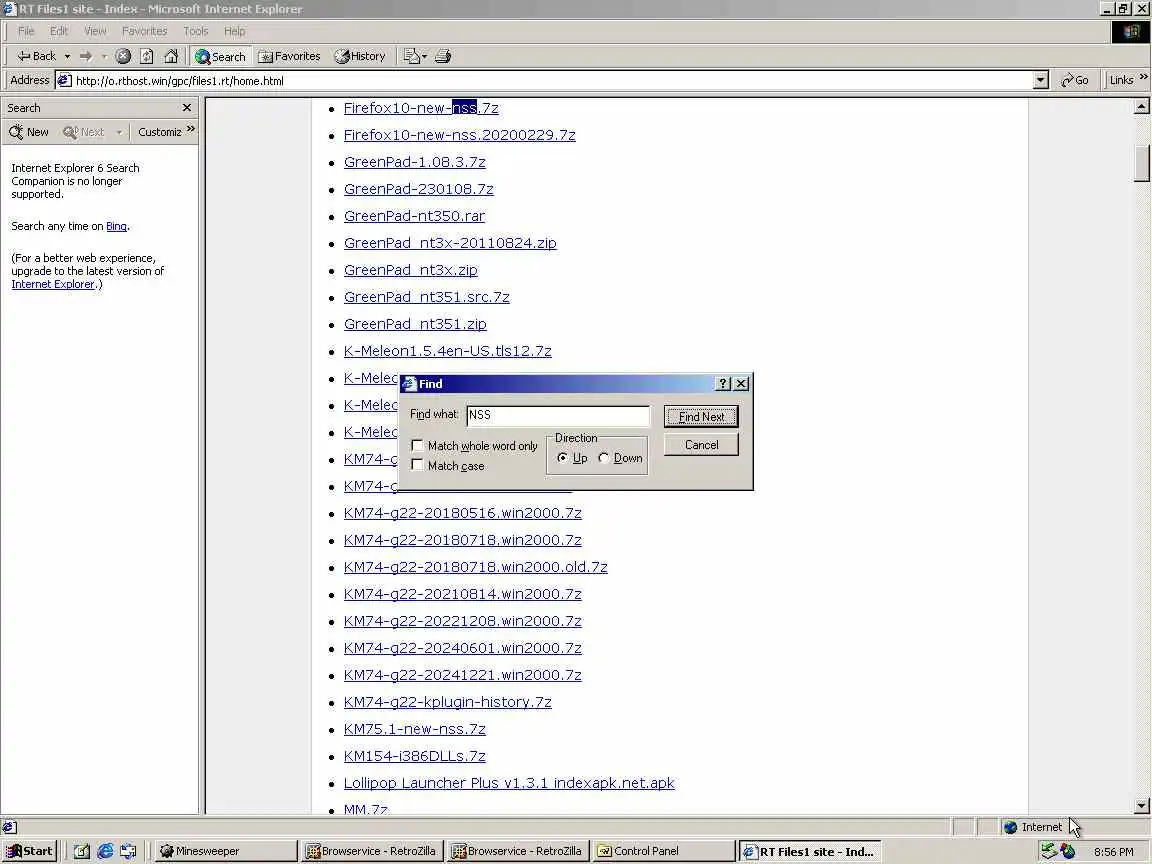Open the History toolbar button

point(360,56)
